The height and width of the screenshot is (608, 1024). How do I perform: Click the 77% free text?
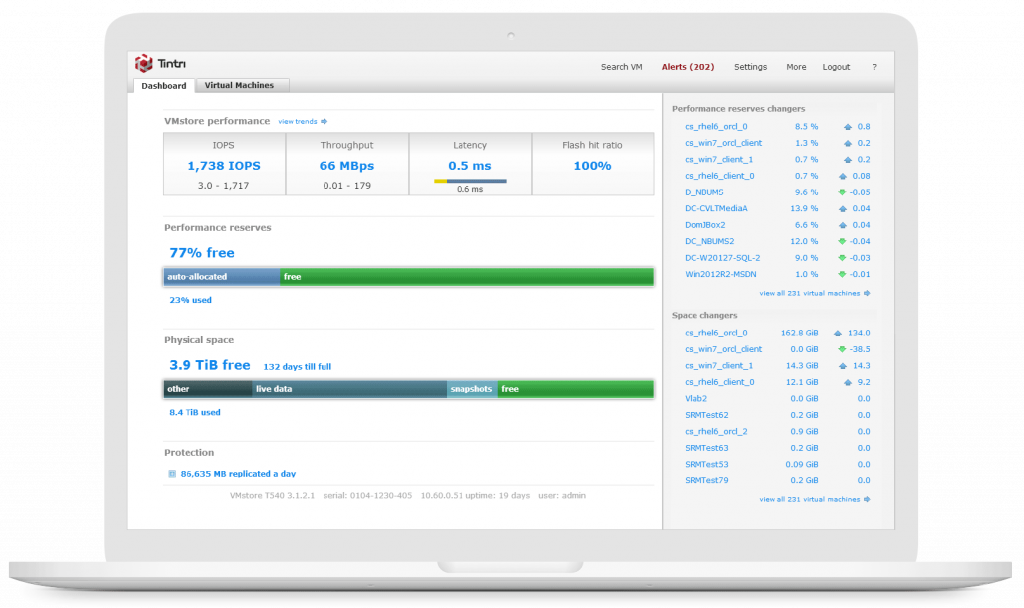(x=202, y=253)
